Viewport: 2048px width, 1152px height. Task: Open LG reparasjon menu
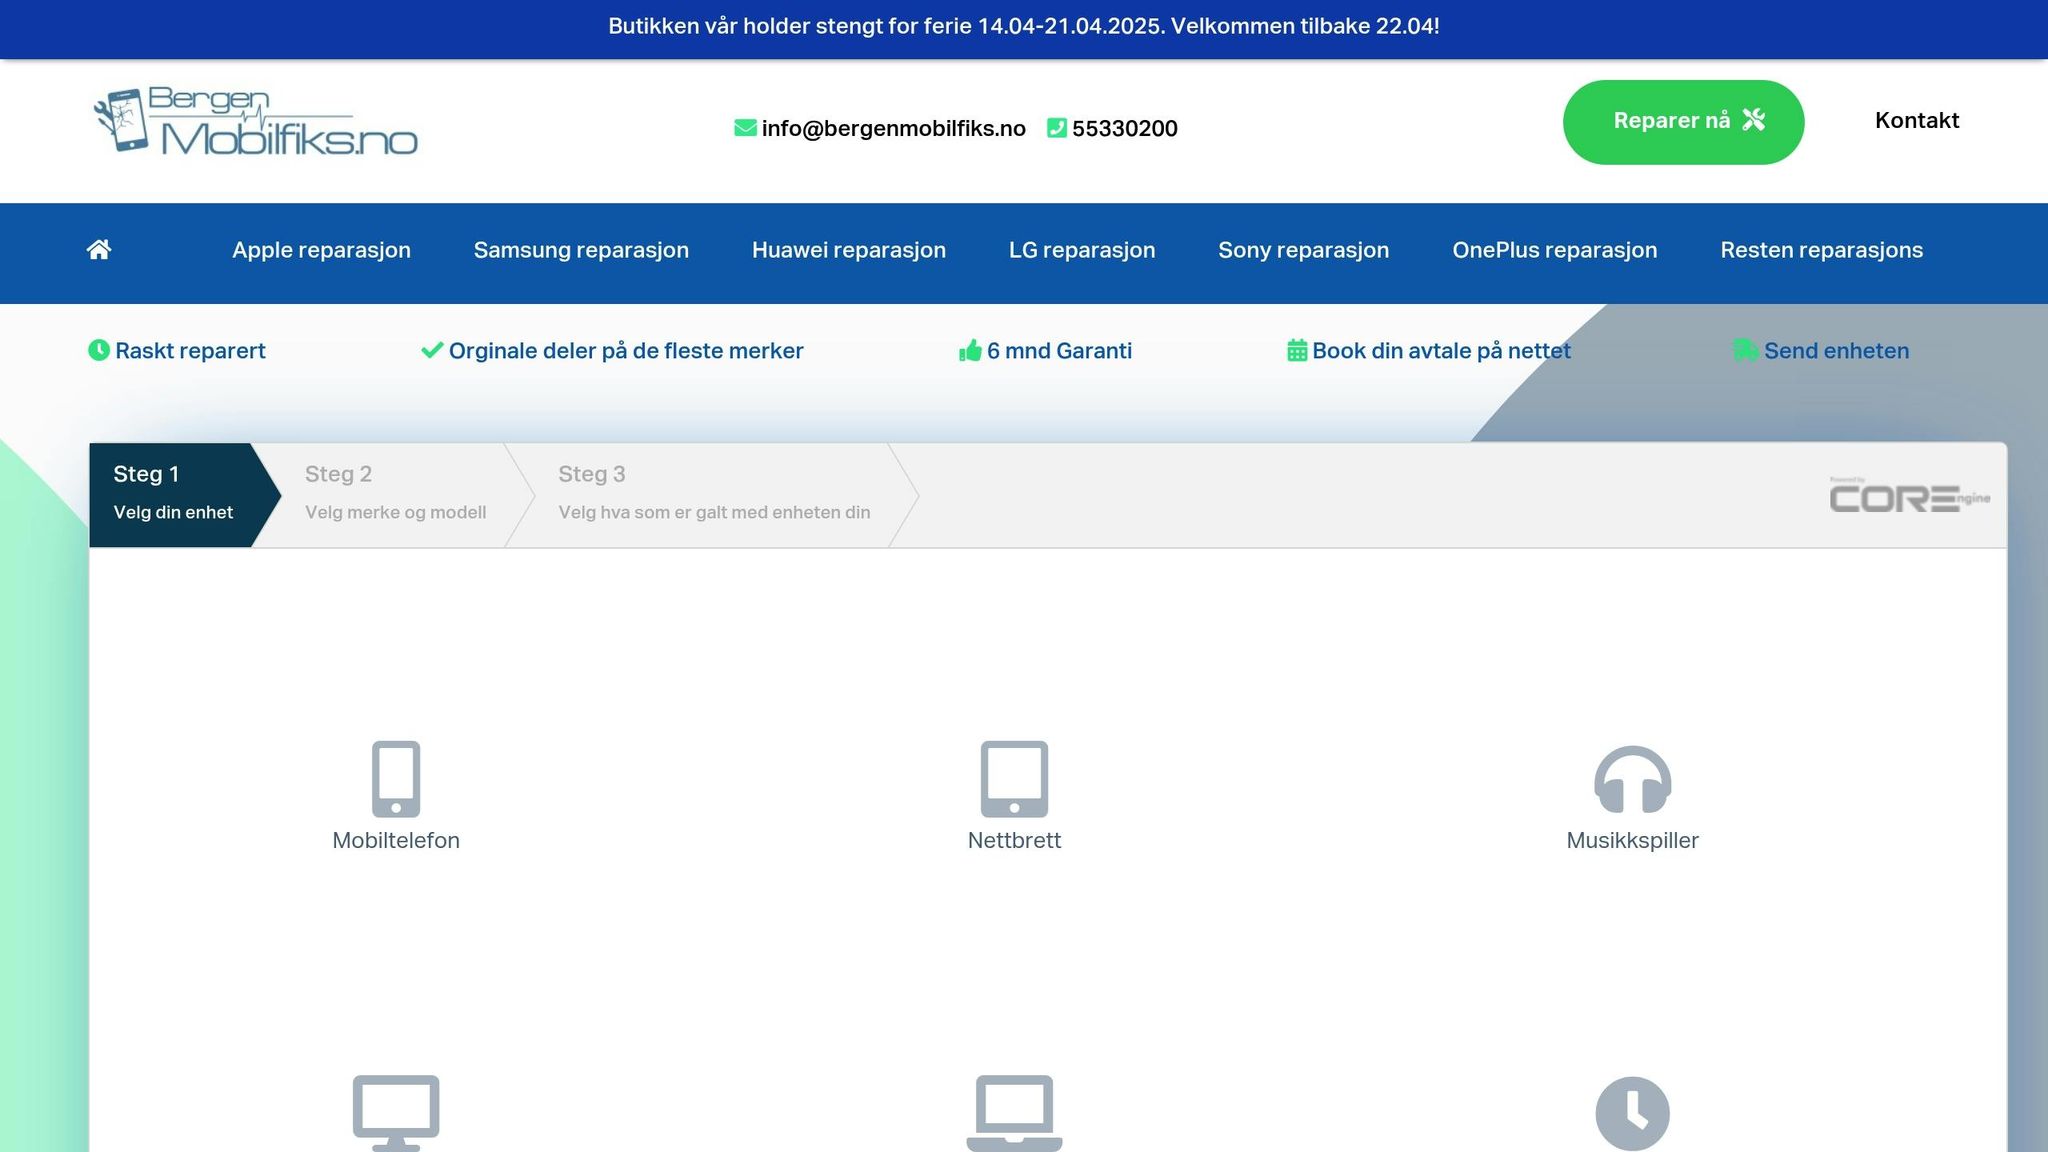[1082, 250]
